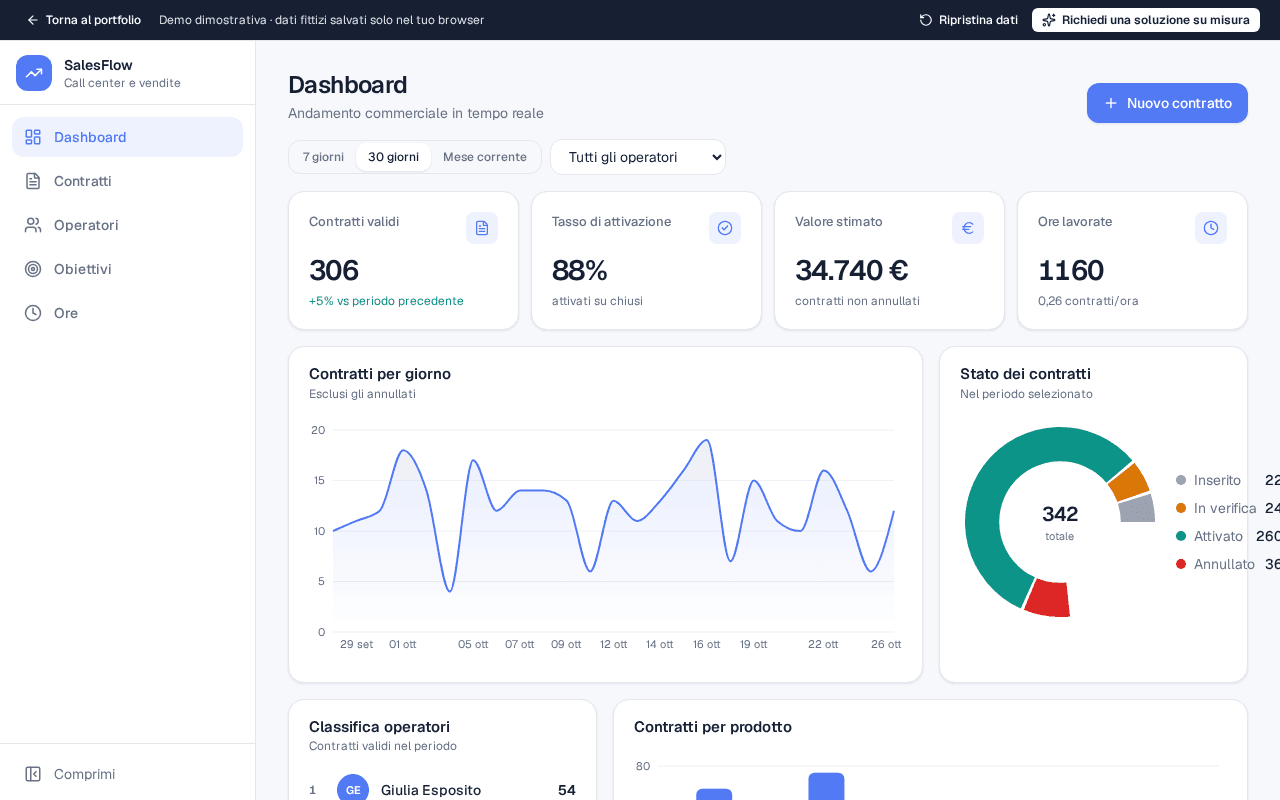Collapse the sidebar with Comprimi

127,774
